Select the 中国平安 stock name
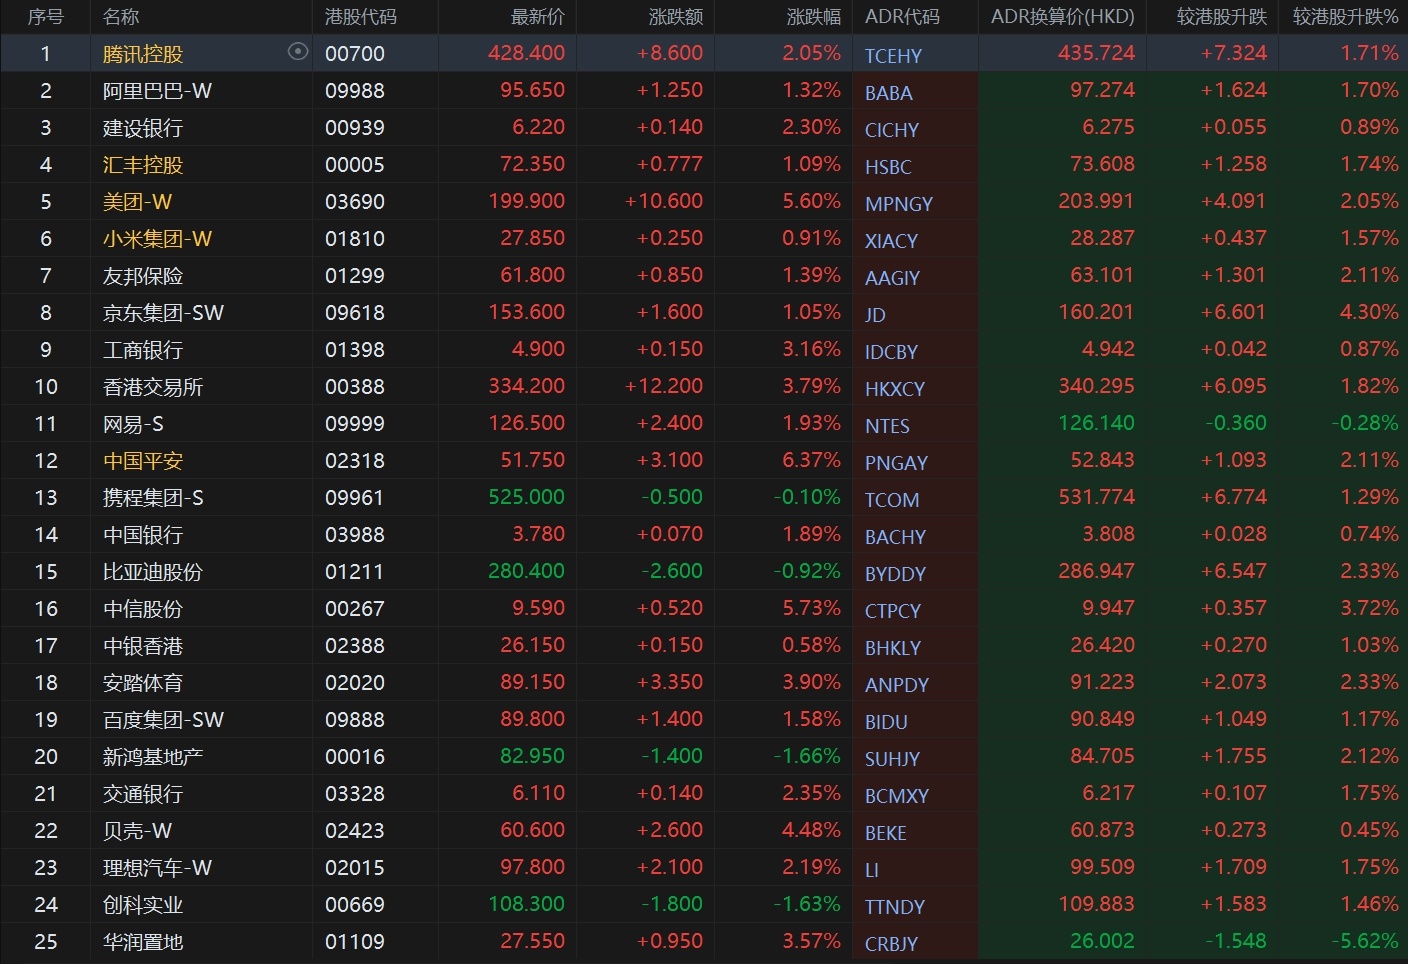Screen dimensions: 1408x964 [x=142, y=461]
